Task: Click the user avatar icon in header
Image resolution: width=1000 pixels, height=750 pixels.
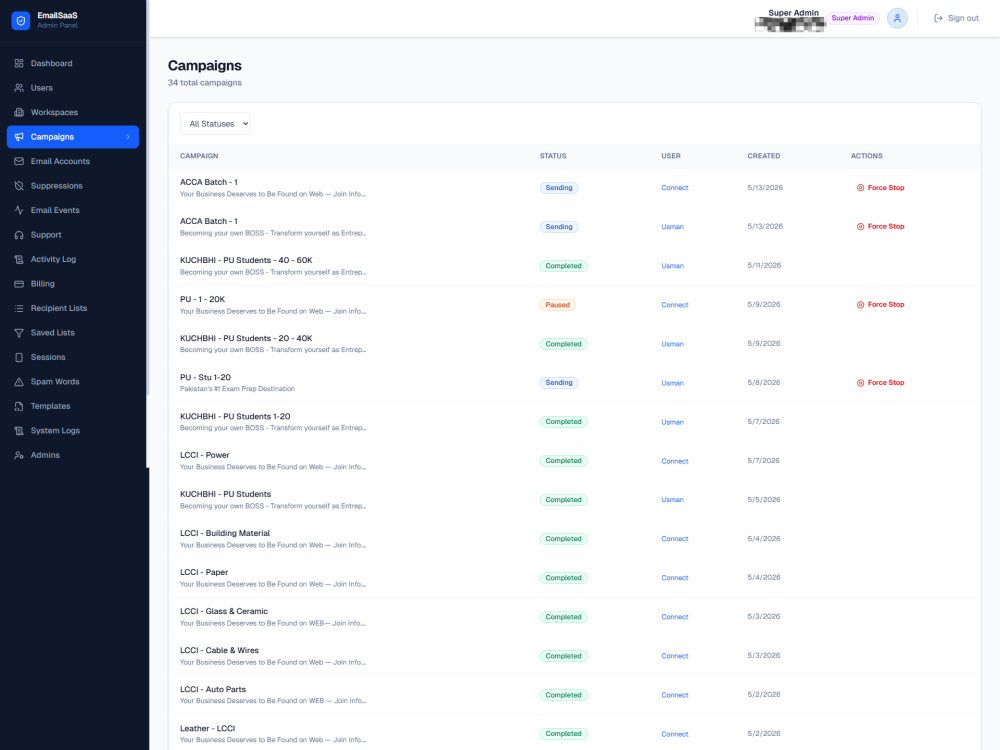Action: 897,18
